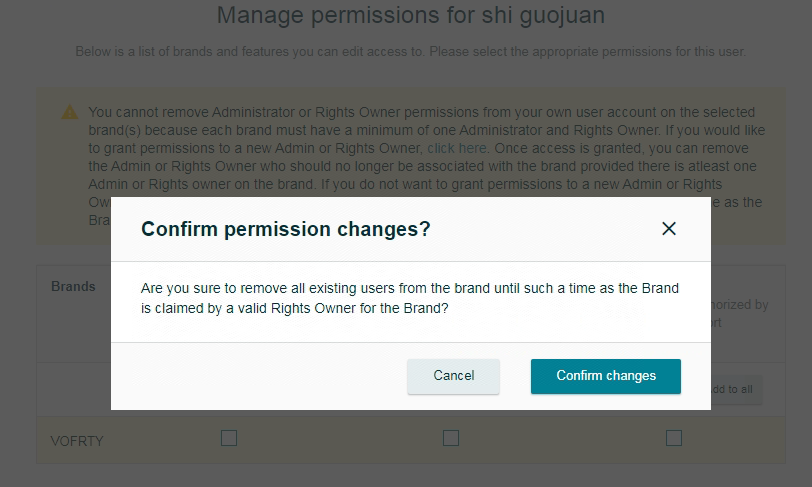Click the partially hidden 'Add to all' button

[x=735, y=390]
